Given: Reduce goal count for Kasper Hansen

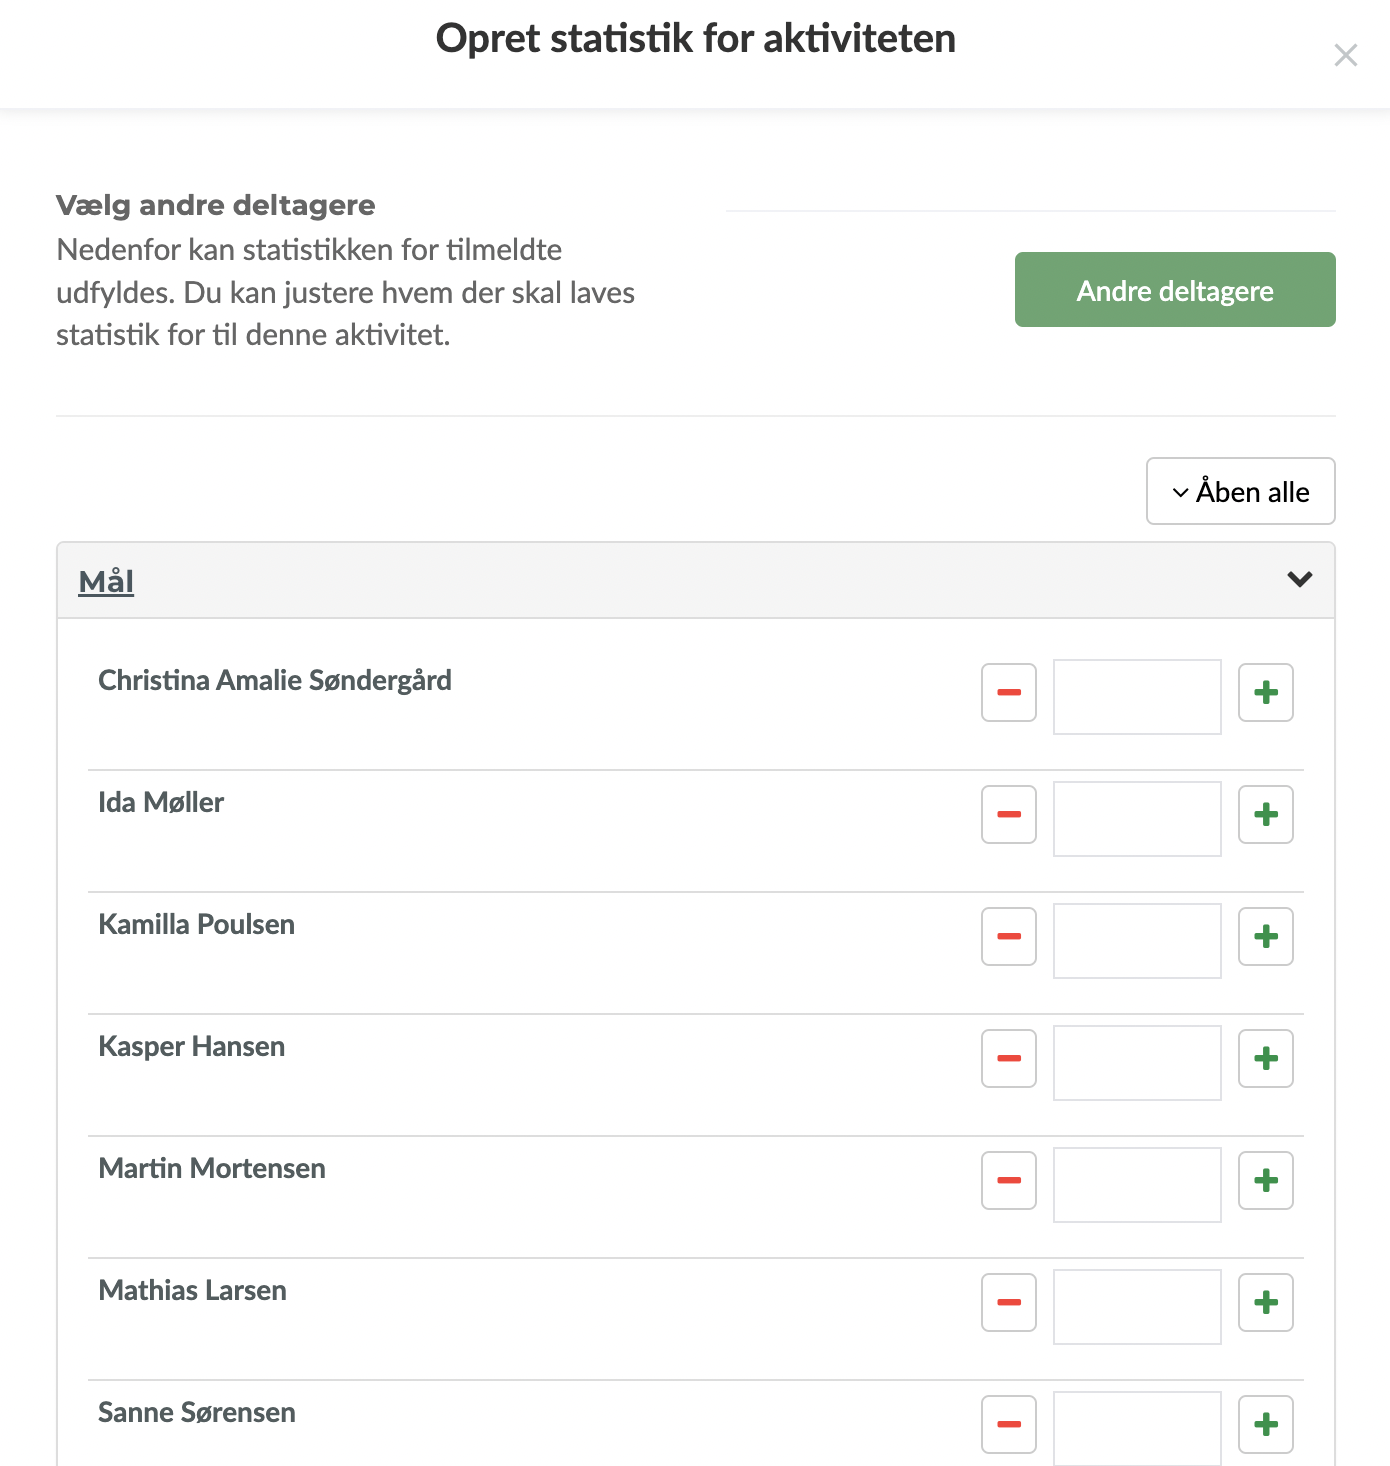Looking at the screenshot, I should click(1009, 1058).
